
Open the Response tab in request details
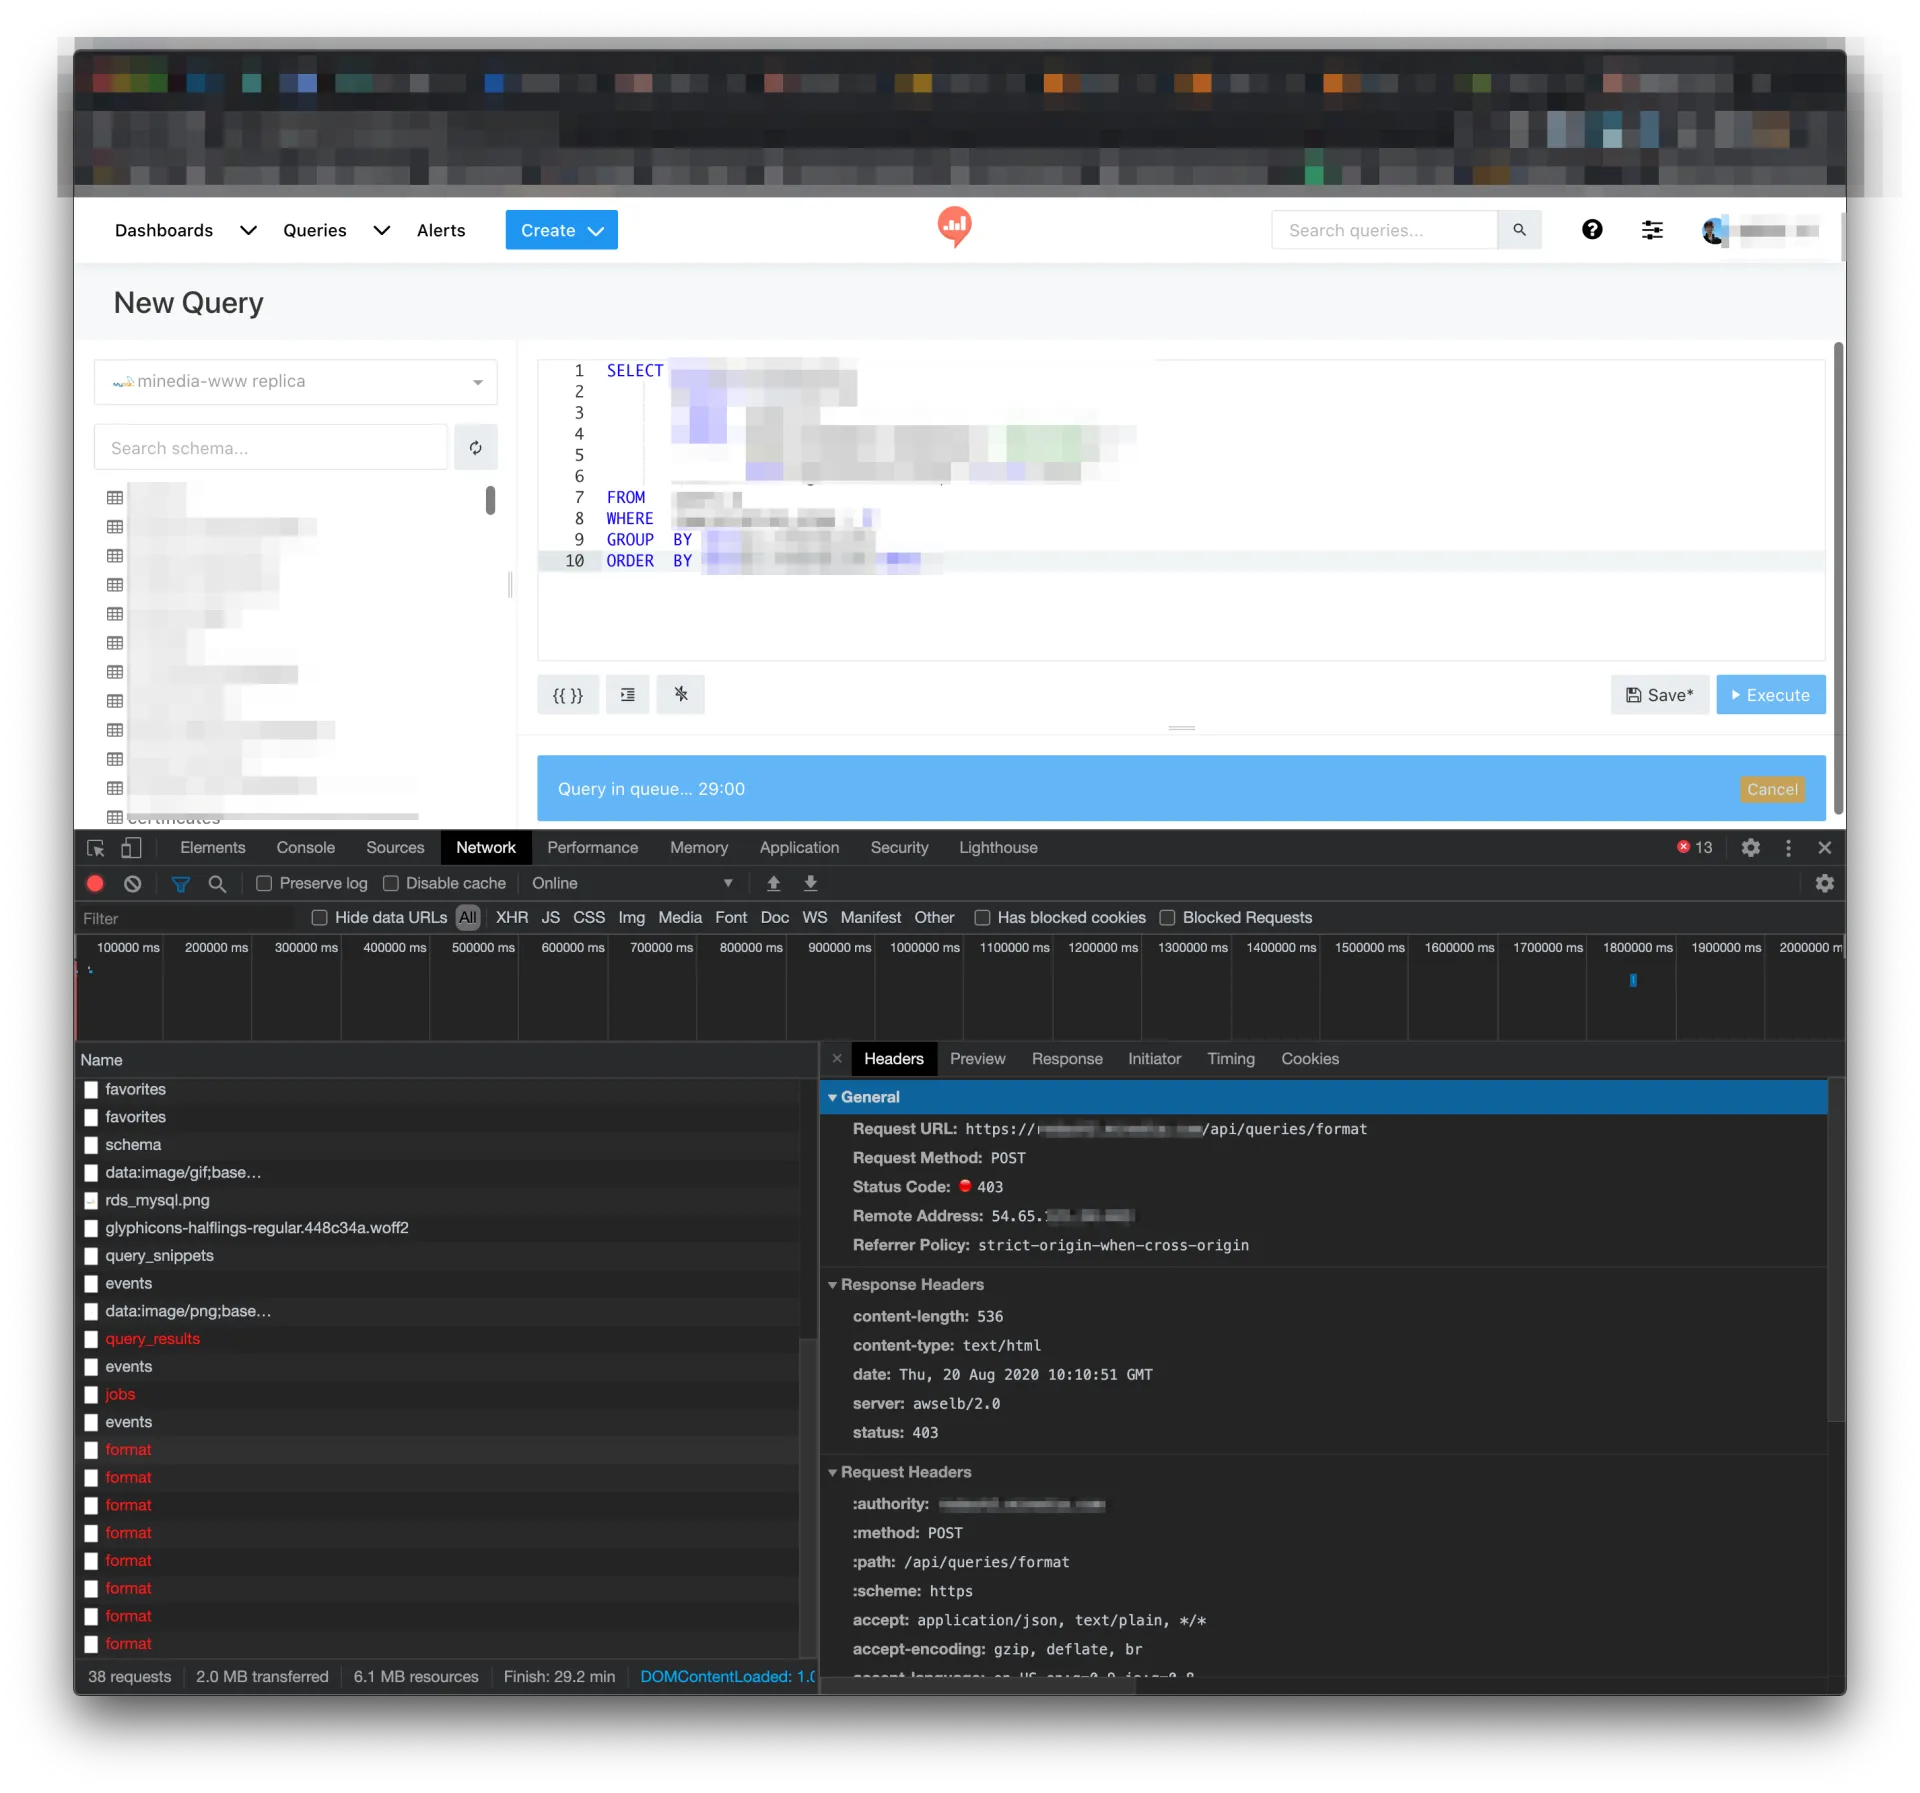(x=1066, y=1059)
